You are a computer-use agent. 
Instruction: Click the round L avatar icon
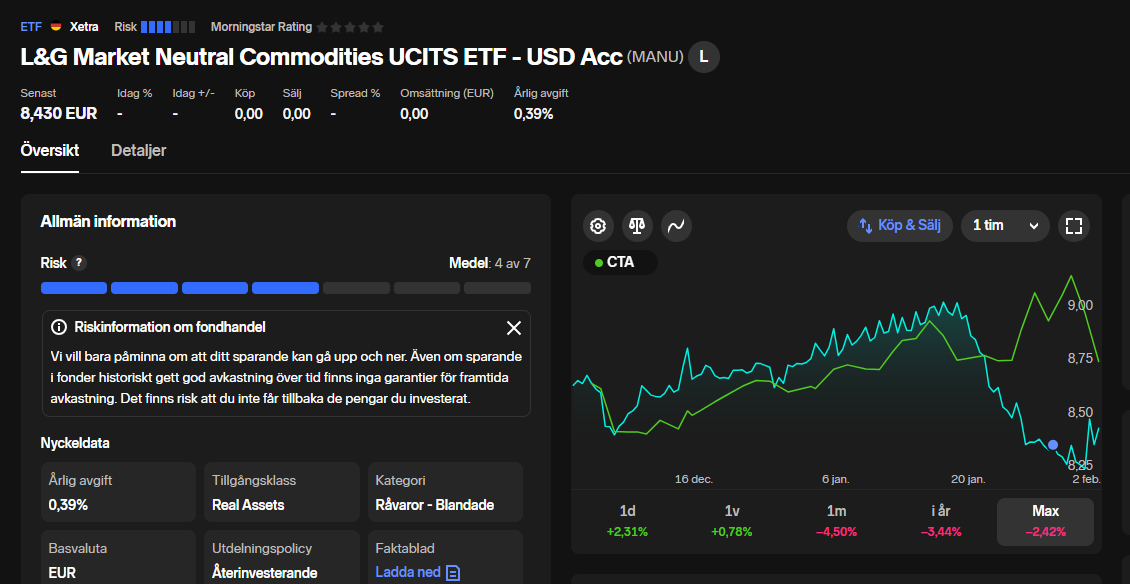coord(704,57)
